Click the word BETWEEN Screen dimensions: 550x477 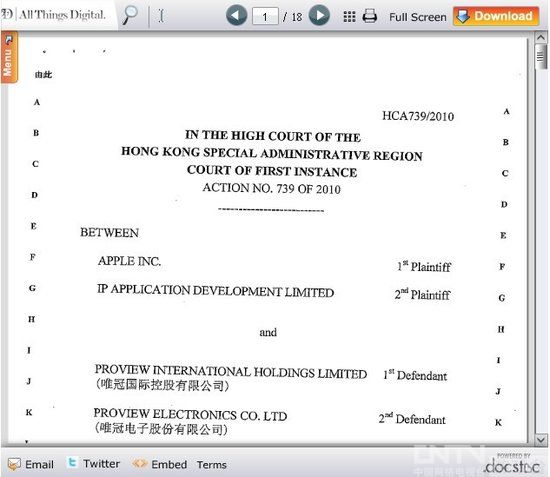(x=109, y=233)
